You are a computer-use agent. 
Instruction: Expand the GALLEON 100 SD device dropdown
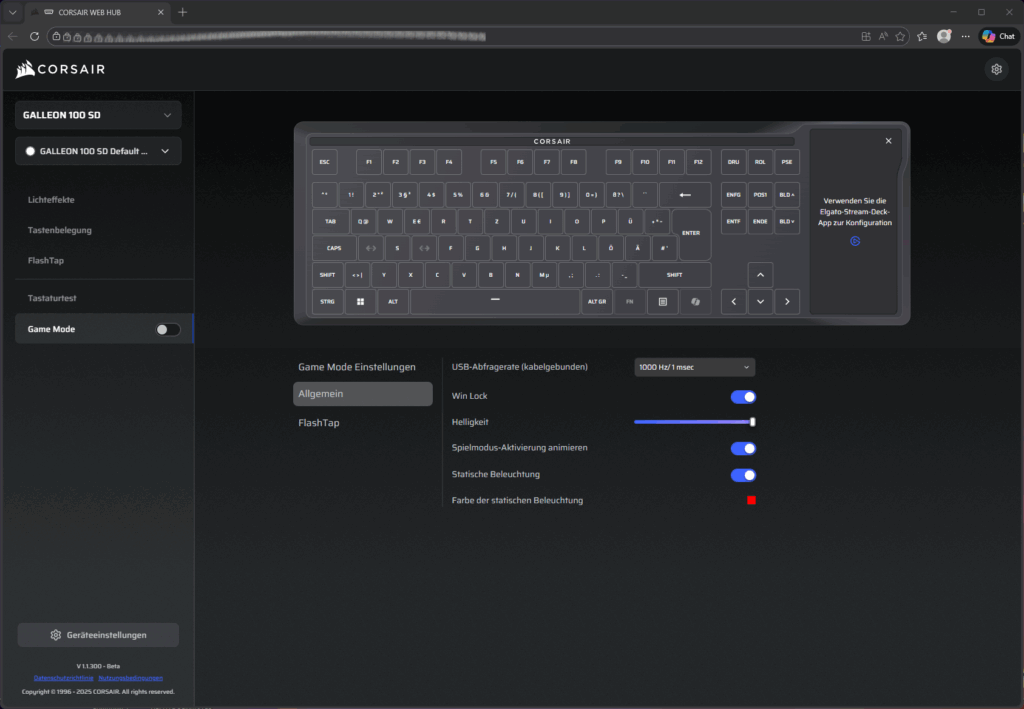(x=98, y=115)
